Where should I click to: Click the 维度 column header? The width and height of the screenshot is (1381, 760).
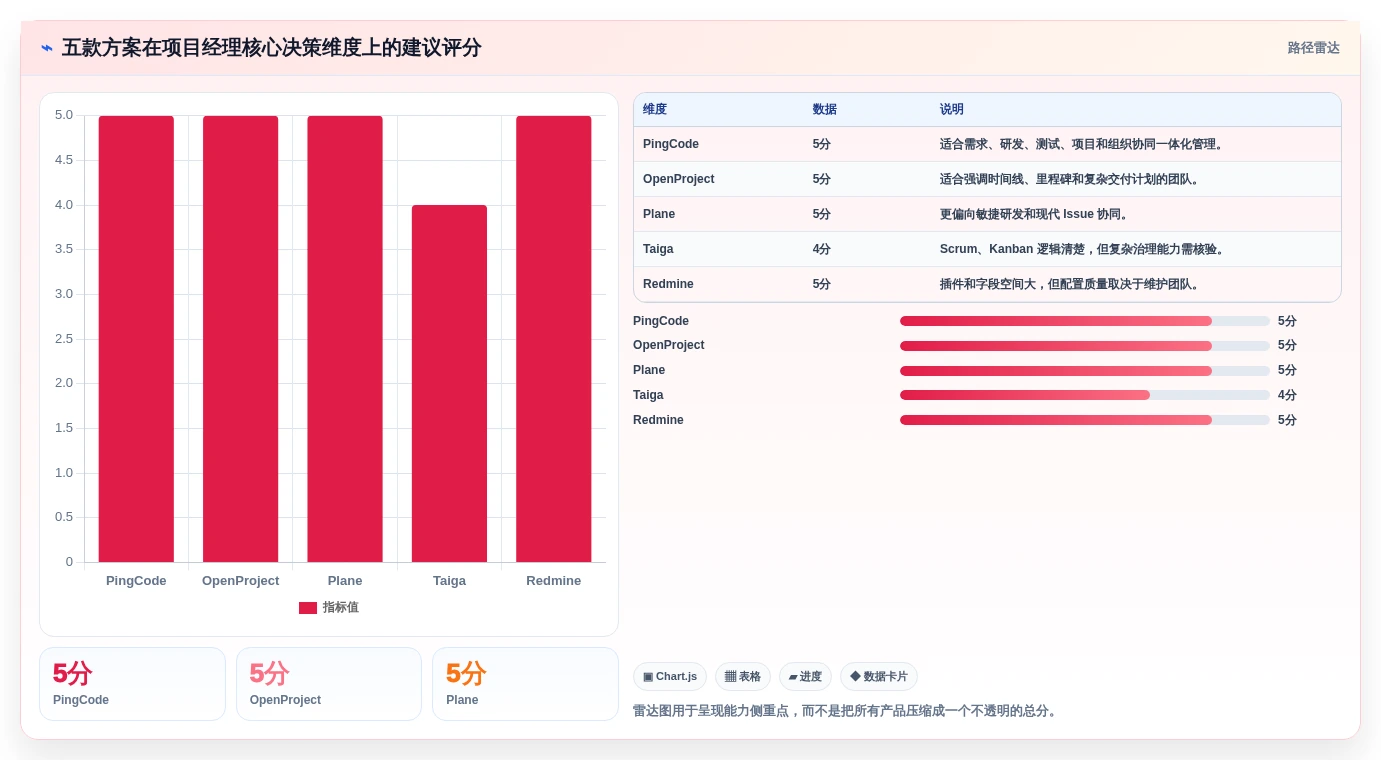655,110
